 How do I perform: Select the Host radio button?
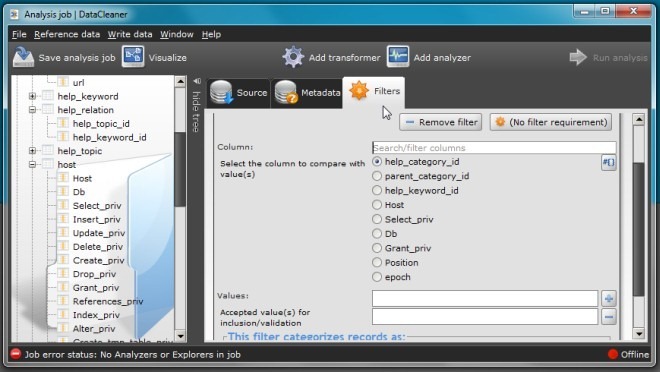[377, 205]
